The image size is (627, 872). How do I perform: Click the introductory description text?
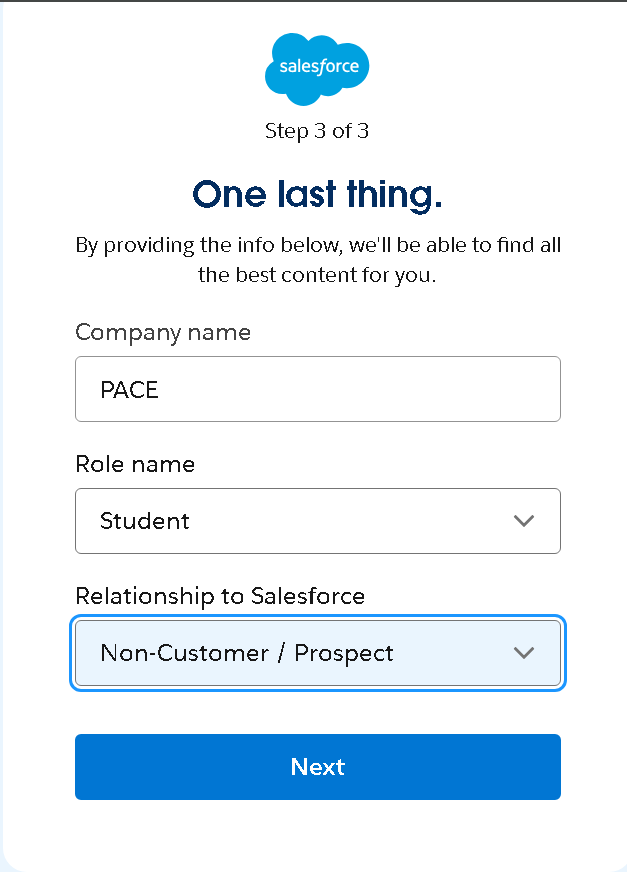317,259
